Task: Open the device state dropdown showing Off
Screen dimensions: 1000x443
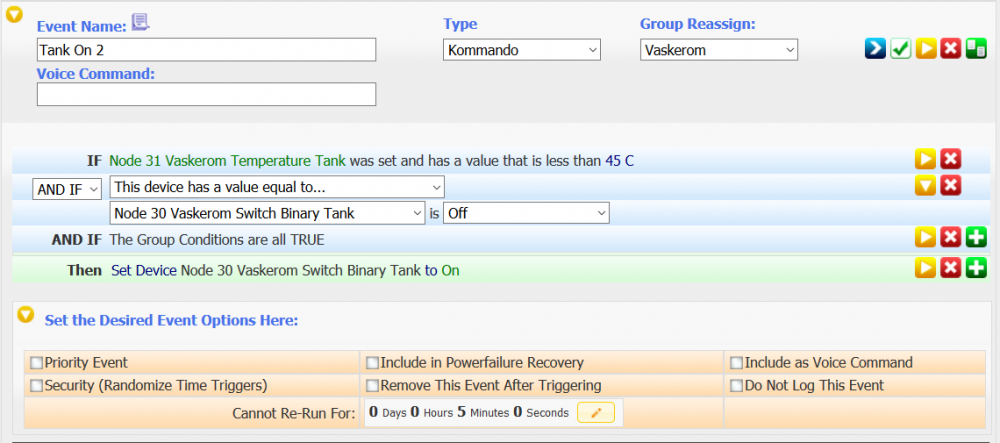Action: coord(526,213)
